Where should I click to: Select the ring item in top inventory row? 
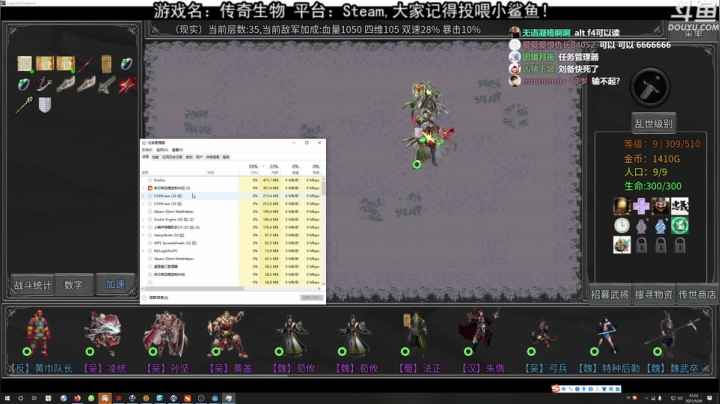(x=126, y=64)
